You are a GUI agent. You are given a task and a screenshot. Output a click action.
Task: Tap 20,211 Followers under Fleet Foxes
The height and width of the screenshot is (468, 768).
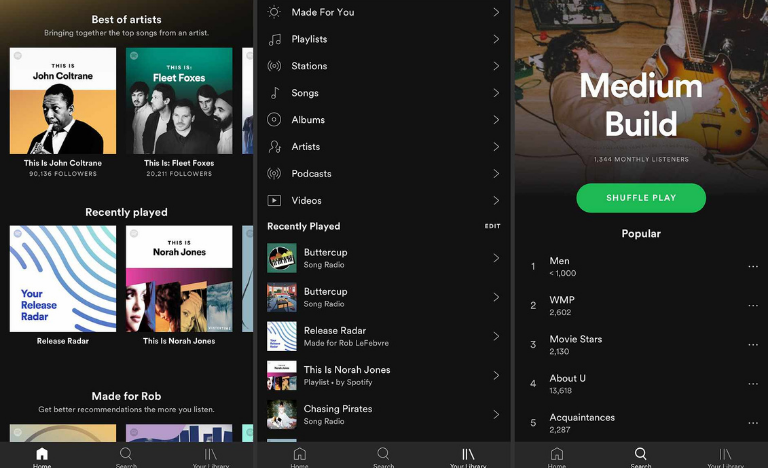(179, 173)
